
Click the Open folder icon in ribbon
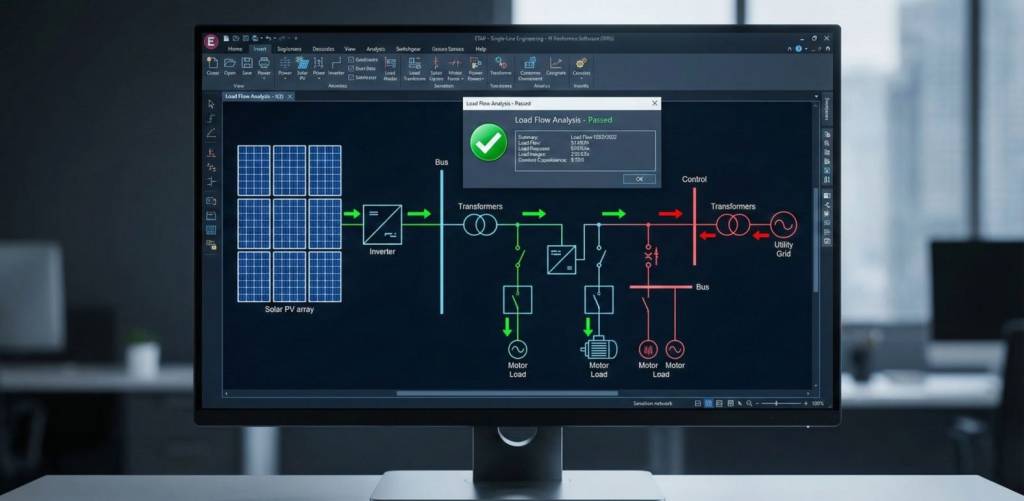pos(230,63)
